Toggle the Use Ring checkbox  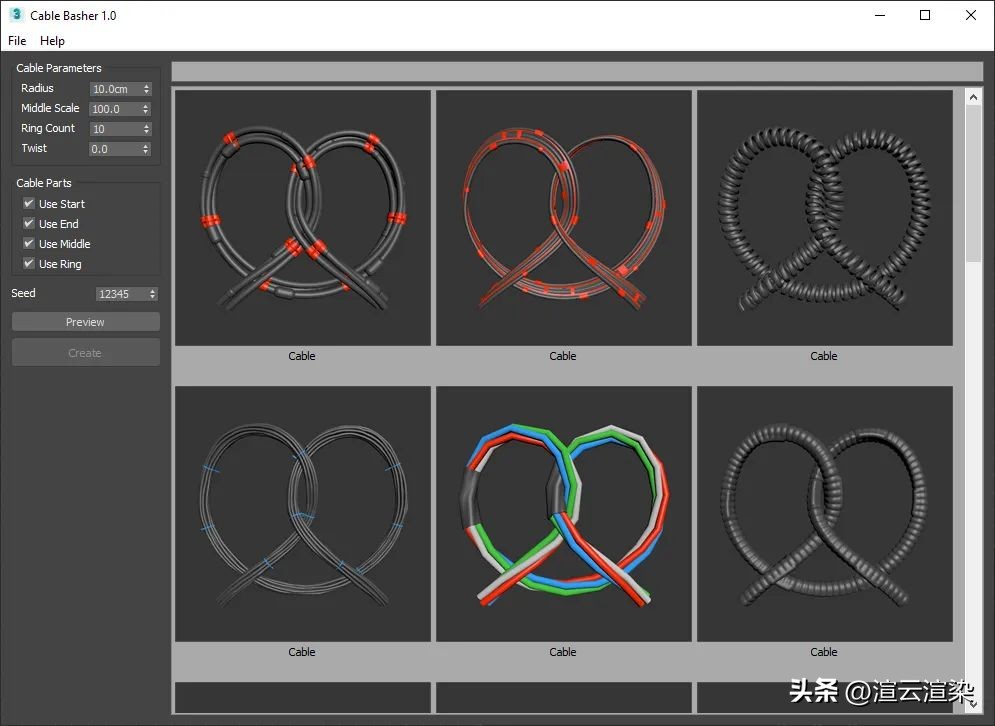29,264
